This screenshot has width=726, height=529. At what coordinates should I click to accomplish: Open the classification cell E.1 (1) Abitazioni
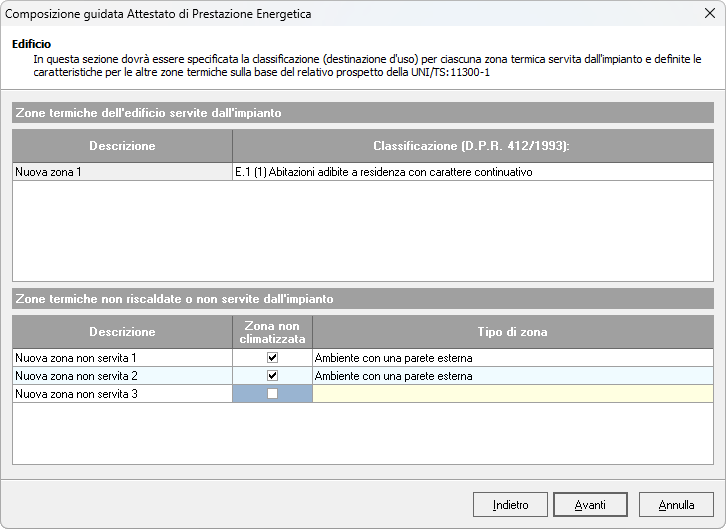tap(472, 172)
